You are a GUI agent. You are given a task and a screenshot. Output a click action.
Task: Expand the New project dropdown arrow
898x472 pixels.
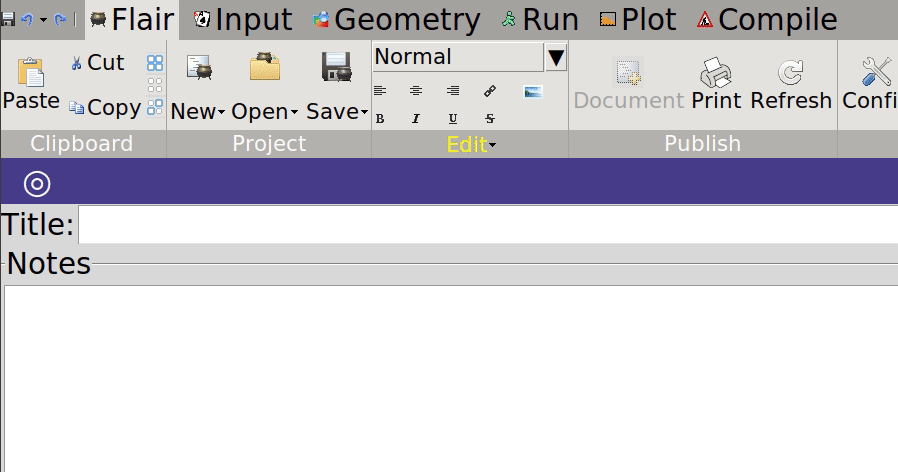pos(222,112)
